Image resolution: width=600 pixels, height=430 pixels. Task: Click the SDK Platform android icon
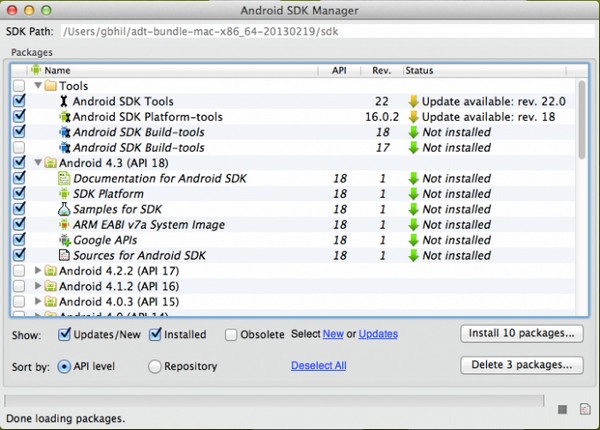pyautogui.click(x=64, y=194)
